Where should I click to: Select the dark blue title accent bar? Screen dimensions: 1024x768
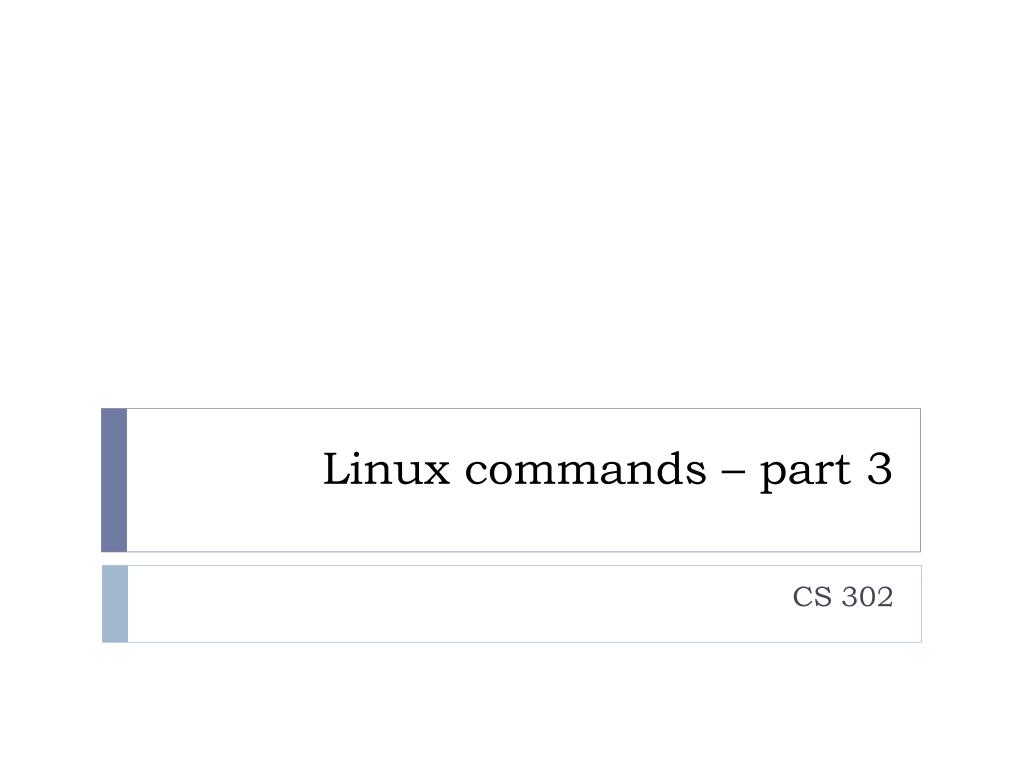[114, 480]
